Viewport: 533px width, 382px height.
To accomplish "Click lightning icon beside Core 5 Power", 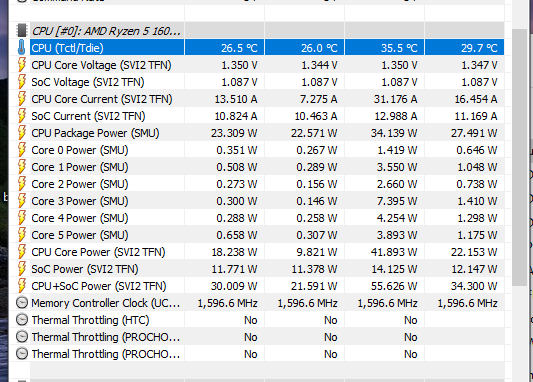I will [x=22, y=235].
